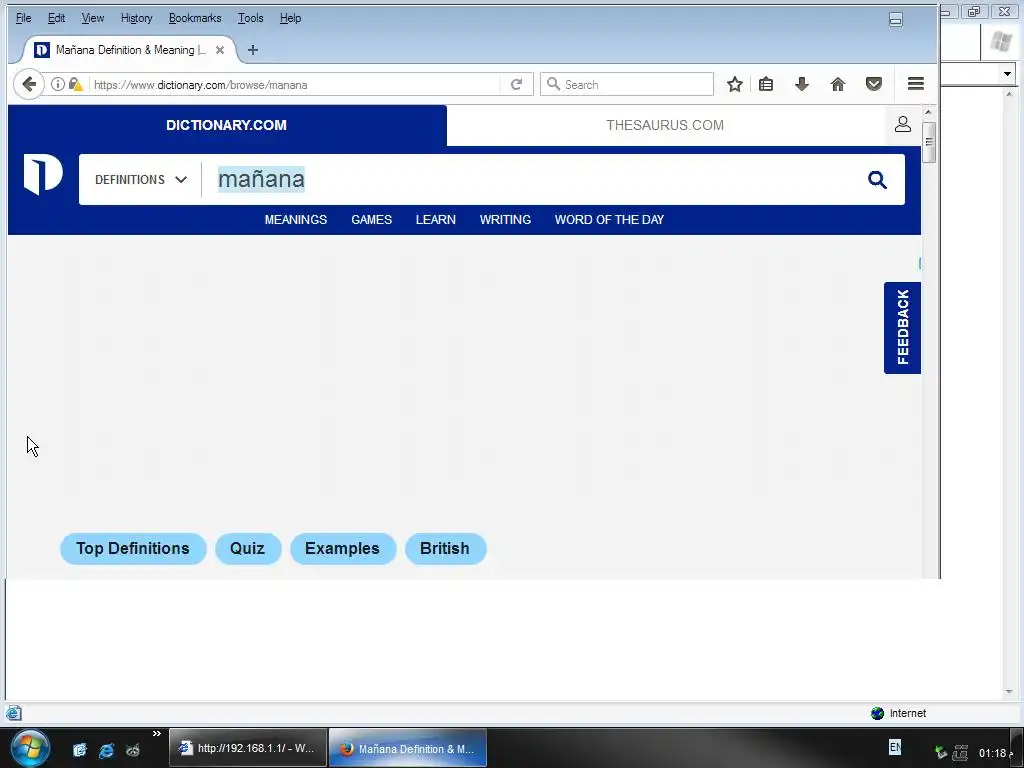Jump to Top Definitions section
The image size is (1024, 768).
click(x=133, y=549)
